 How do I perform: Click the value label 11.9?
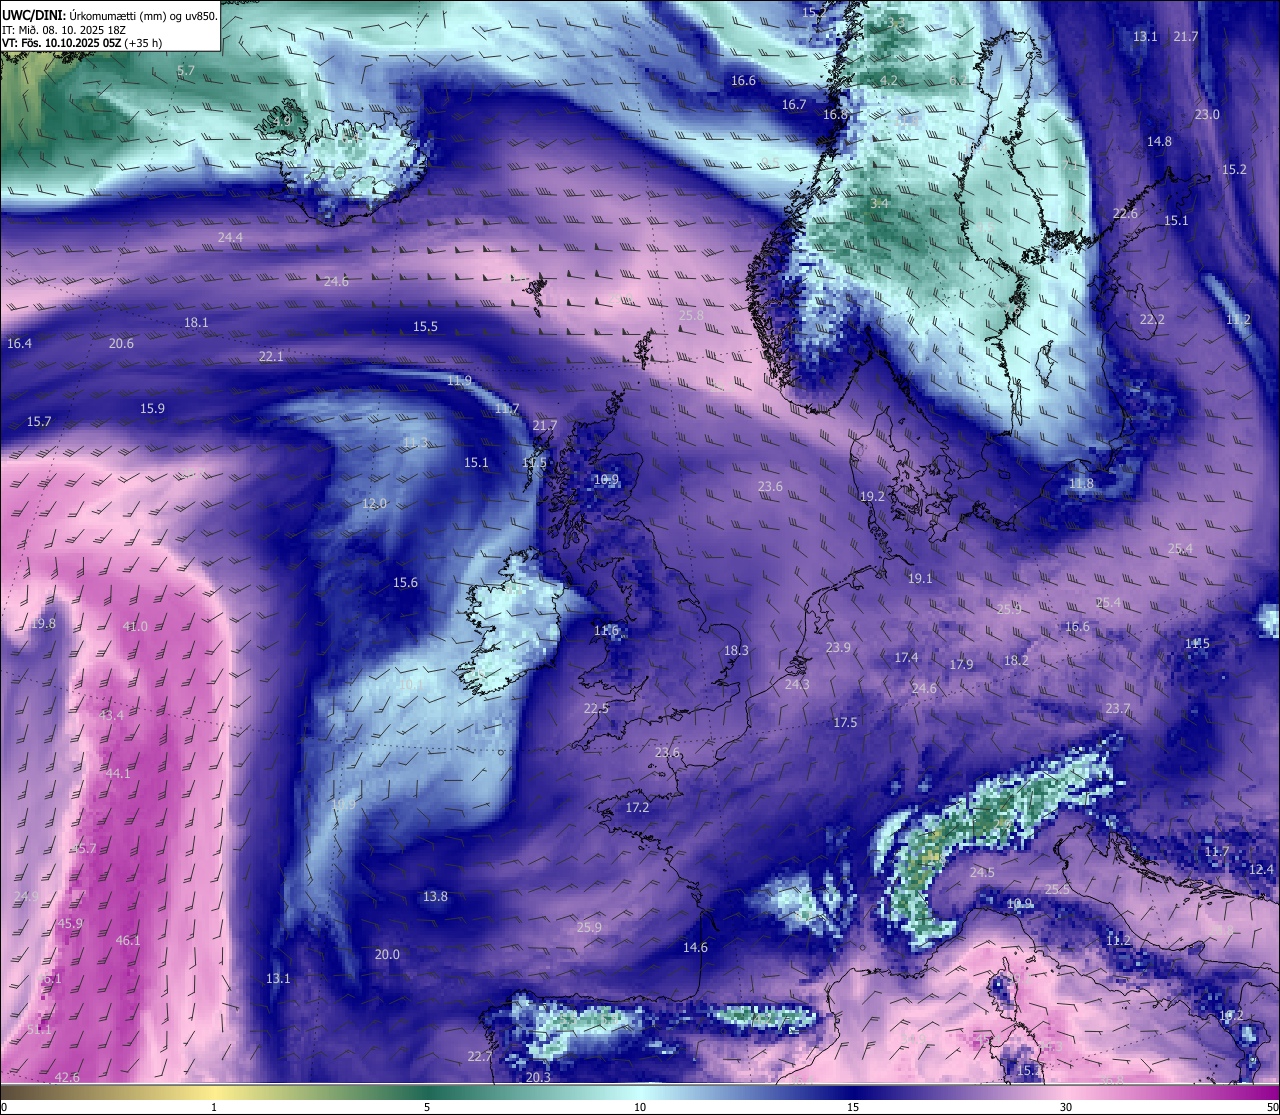point(459,380)
